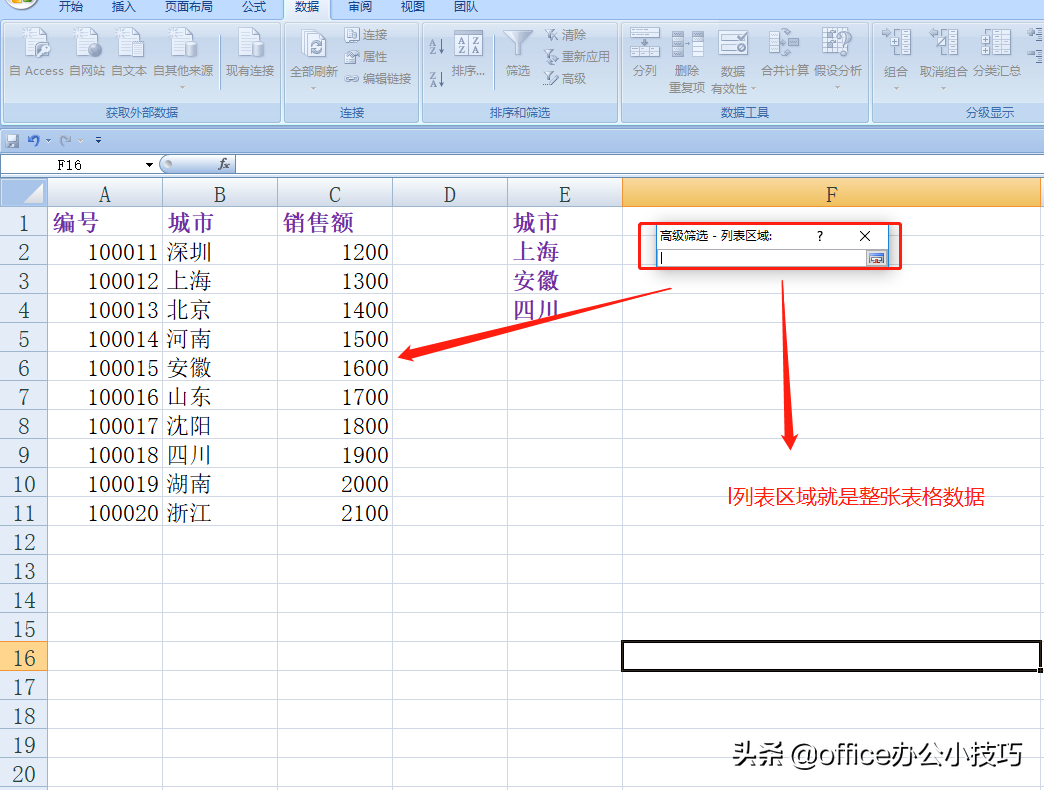The height and width of the screenshot is (790, 1044).
Task: Select row 6 header
Action: coord(24,368)
